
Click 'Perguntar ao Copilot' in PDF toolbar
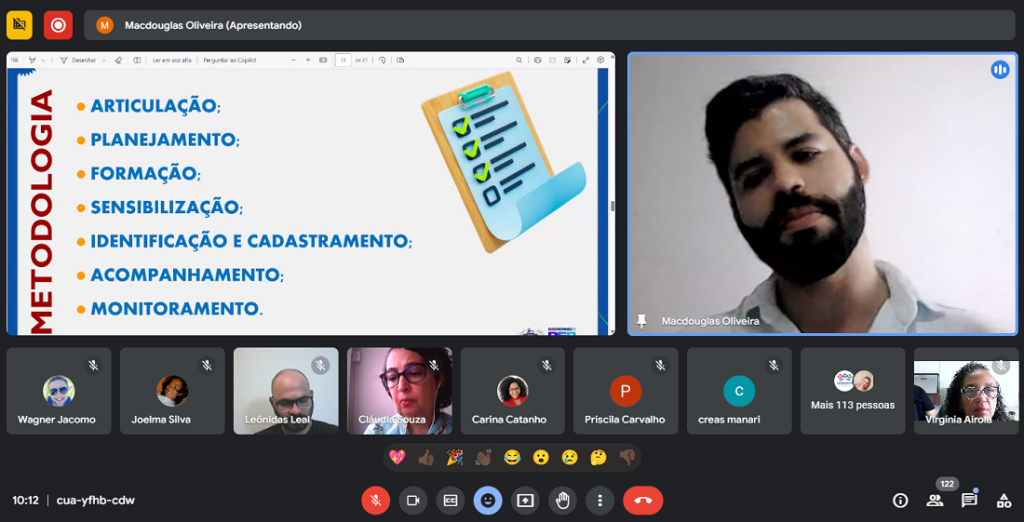click(230, 60)
